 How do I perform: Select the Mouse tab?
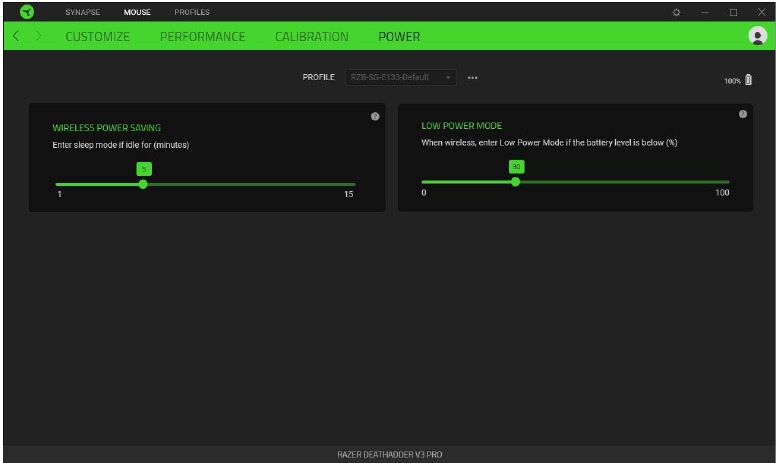[137, 12]
